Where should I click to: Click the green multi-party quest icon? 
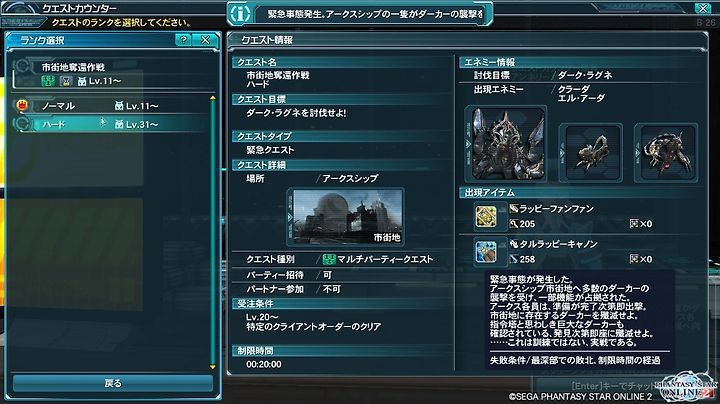pos(329,259)
